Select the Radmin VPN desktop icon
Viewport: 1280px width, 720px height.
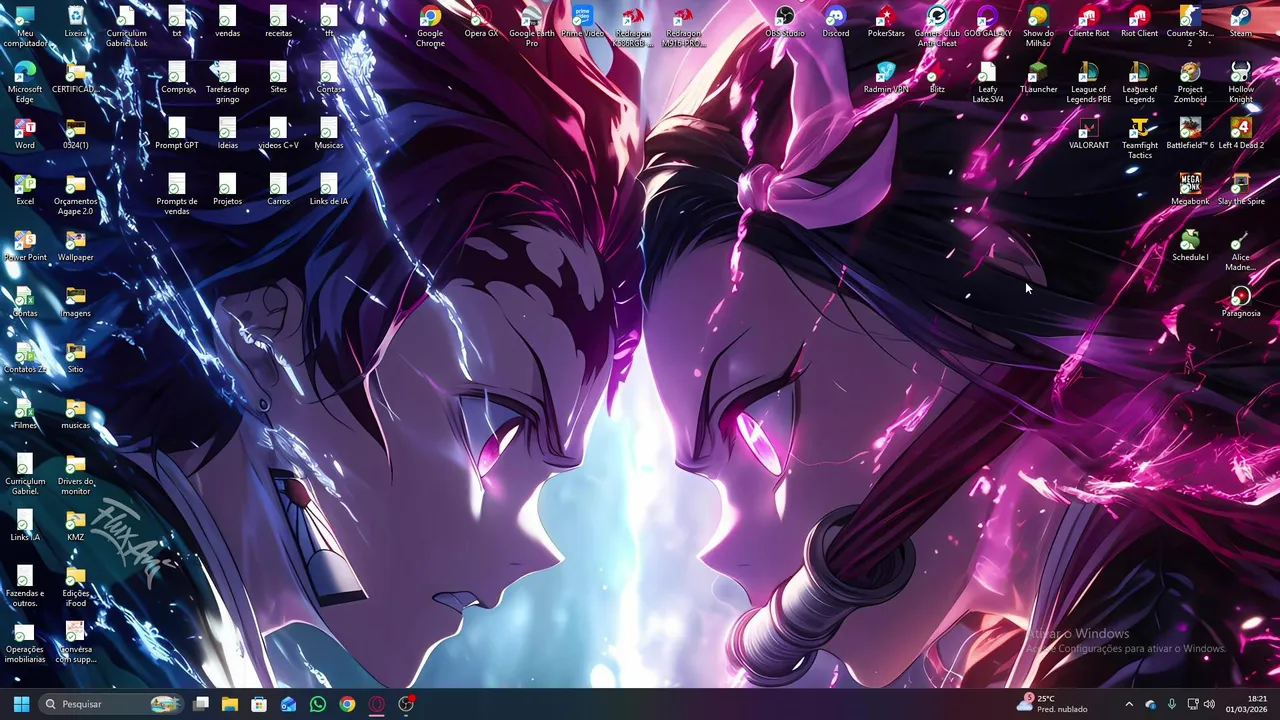[x=886, y=78]
